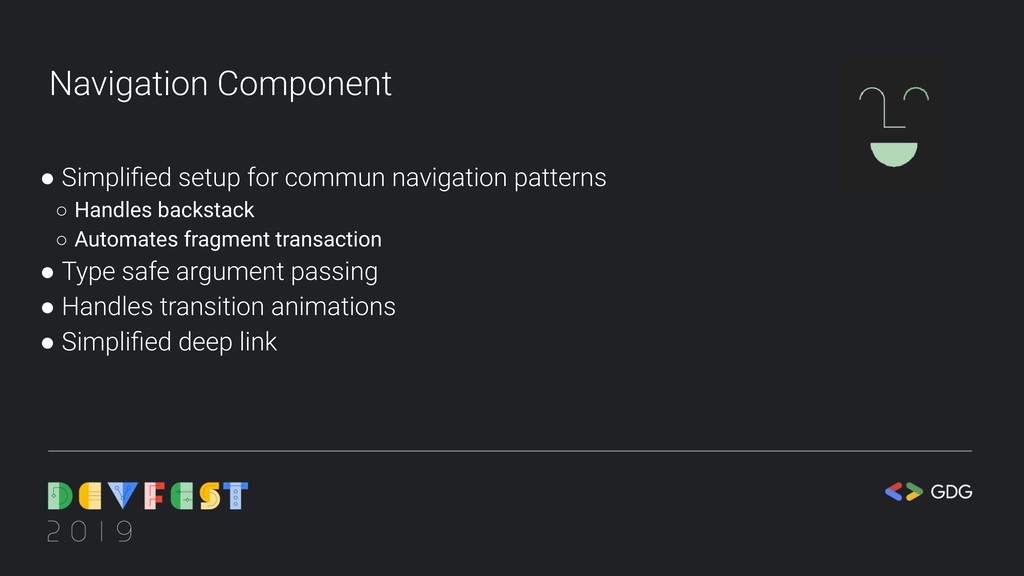Click the filled bullet before 'Simplified deep link'
Viewport: 1024px width, 576px height.
tap(47, 343)
